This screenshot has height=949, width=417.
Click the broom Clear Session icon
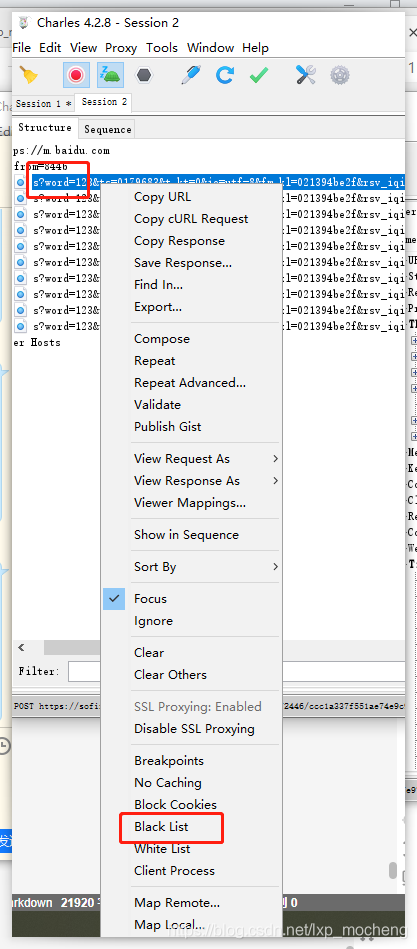(x=28, y=75)
